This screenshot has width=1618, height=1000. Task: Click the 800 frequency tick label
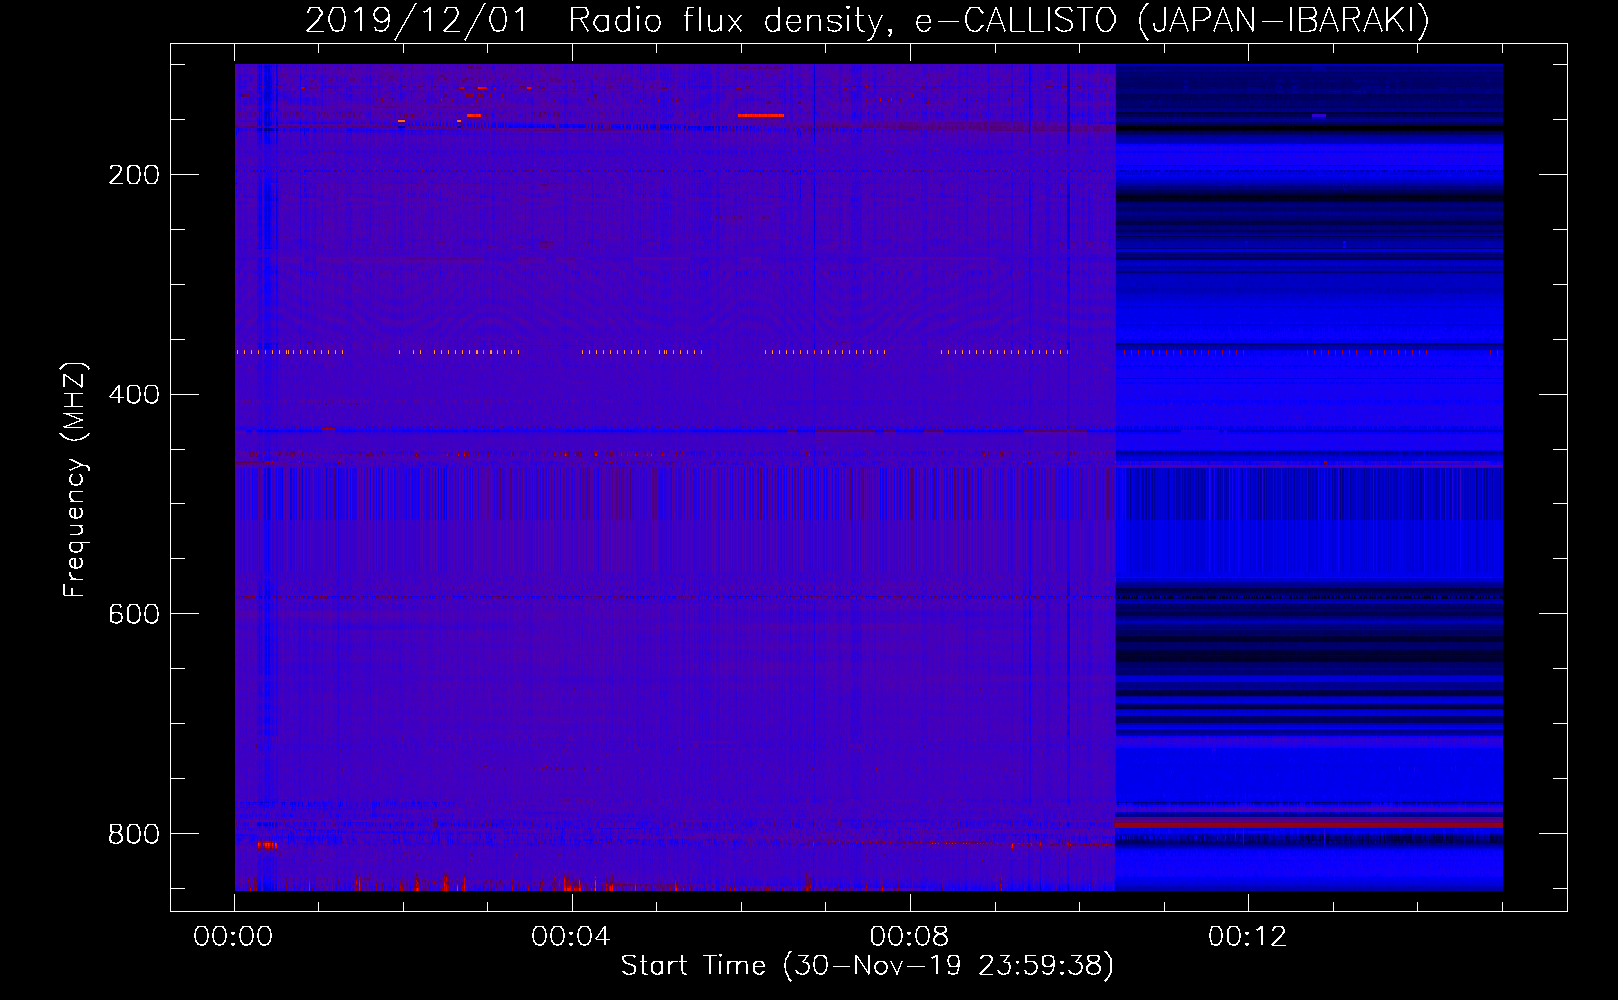(134, 834)
